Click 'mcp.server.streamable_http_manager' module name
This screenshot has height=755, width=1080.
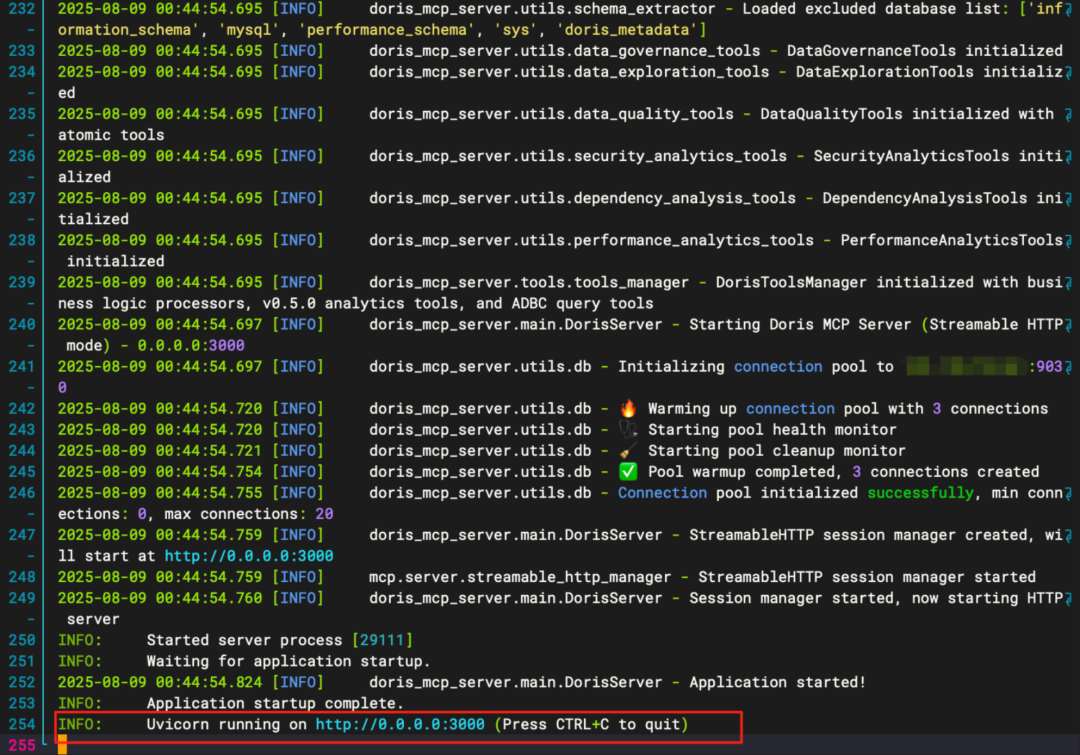(x=520, y=577)
